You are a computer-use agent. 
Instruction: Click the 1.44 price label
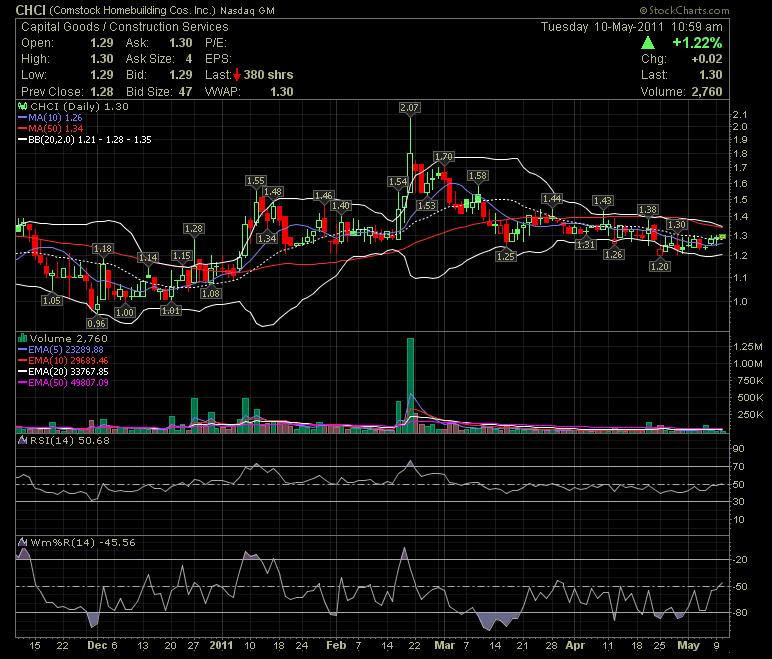click(x=552, y=198)
